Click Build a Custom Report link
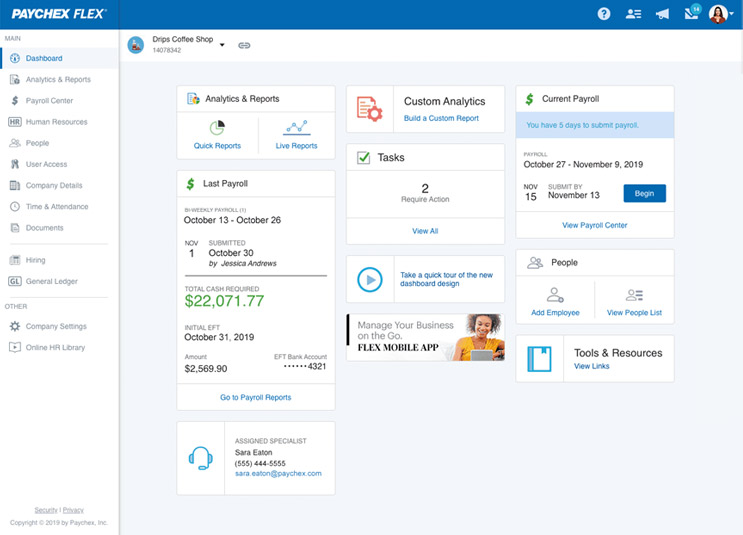The image size is (743, 535). coord(441,118)
